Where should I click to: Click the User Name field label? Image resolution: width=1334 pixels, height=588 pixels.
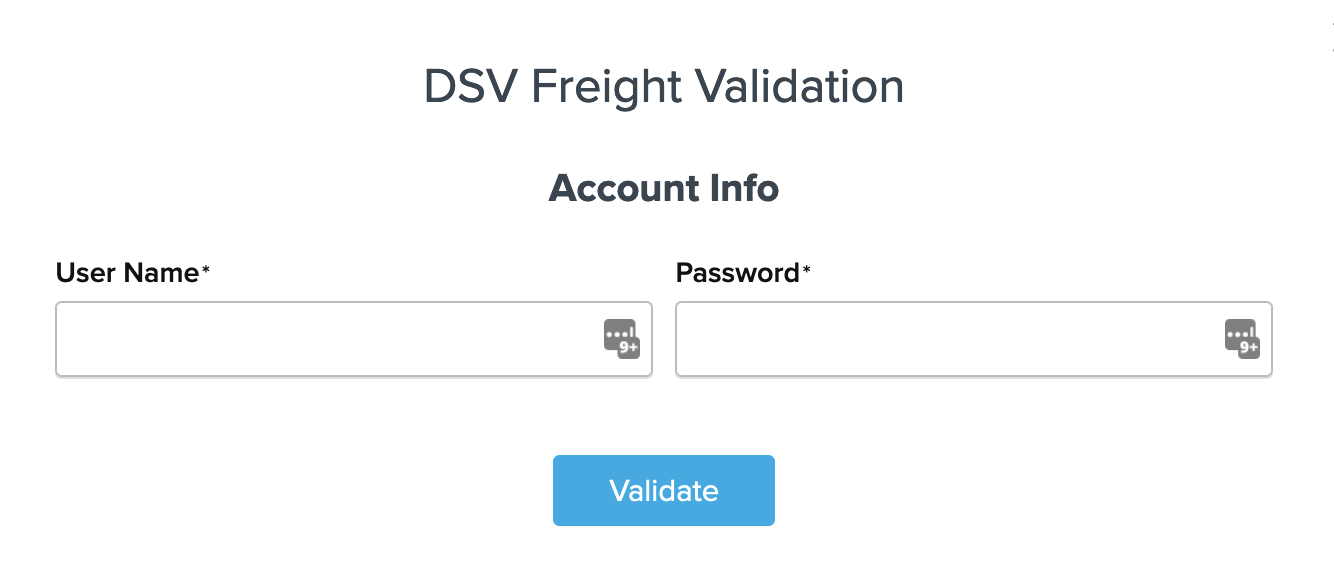[127, 273]
